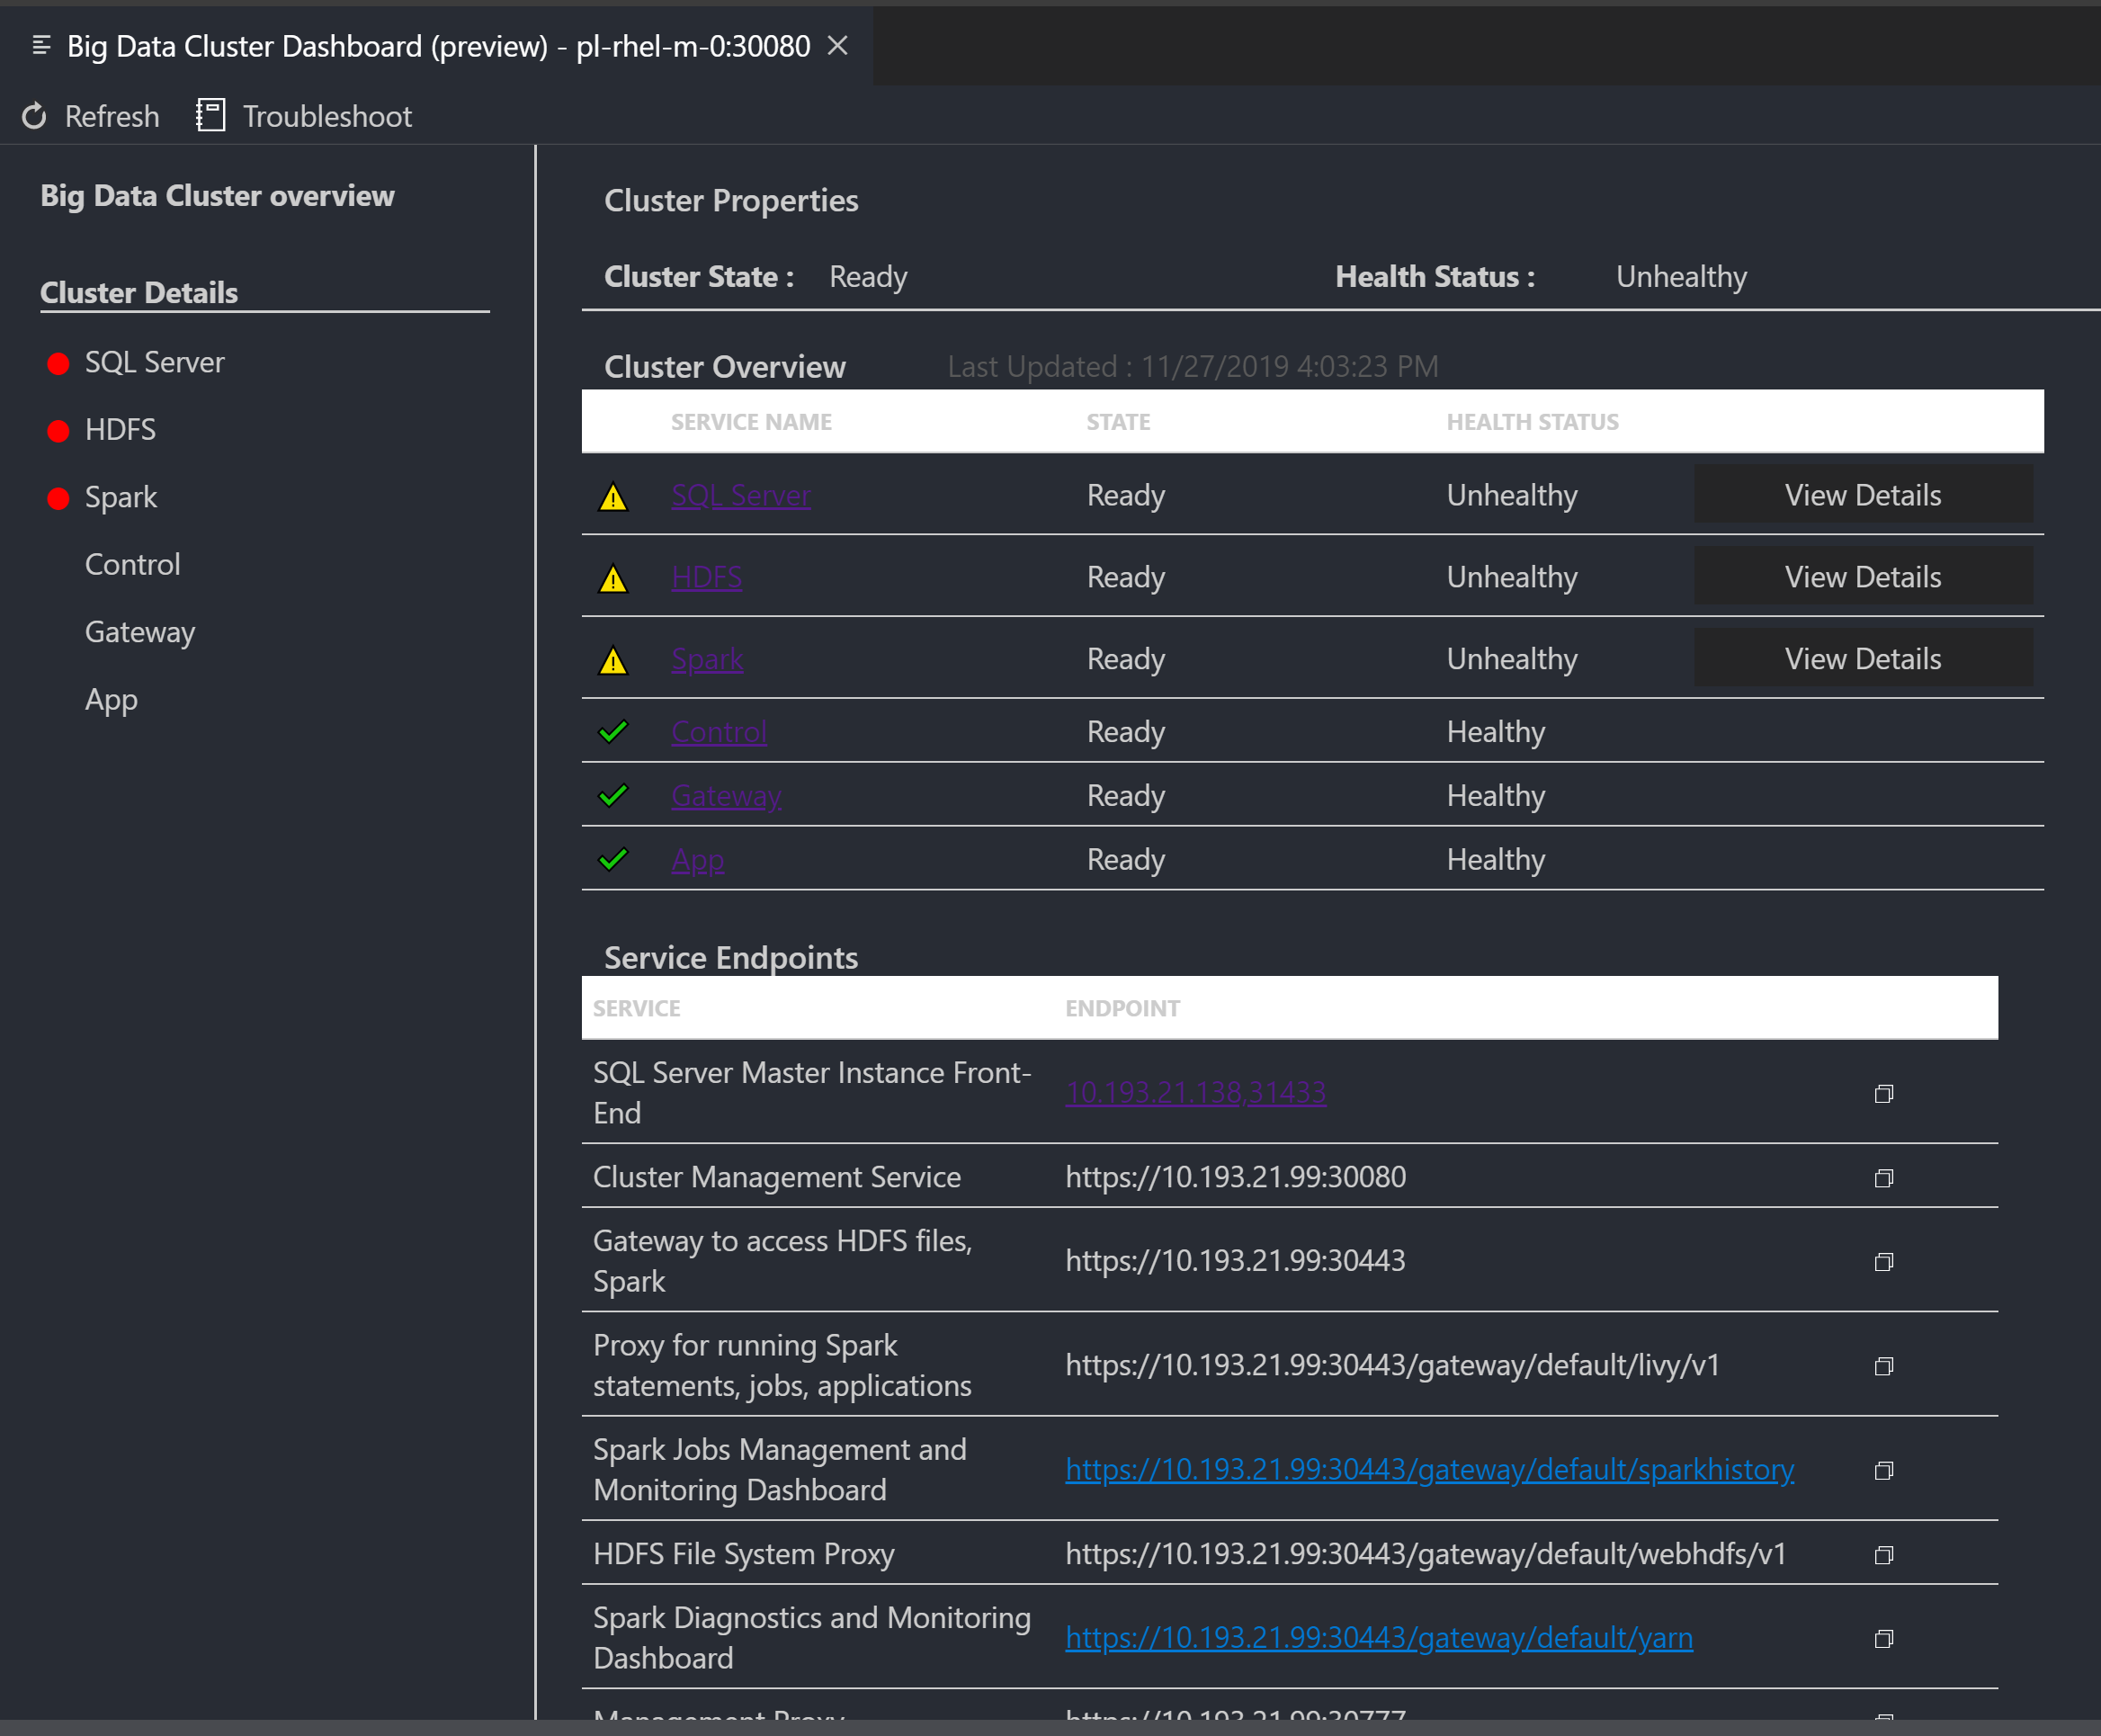
Task: Click the warning icon next to HDFS service
Action: [612, 577]
